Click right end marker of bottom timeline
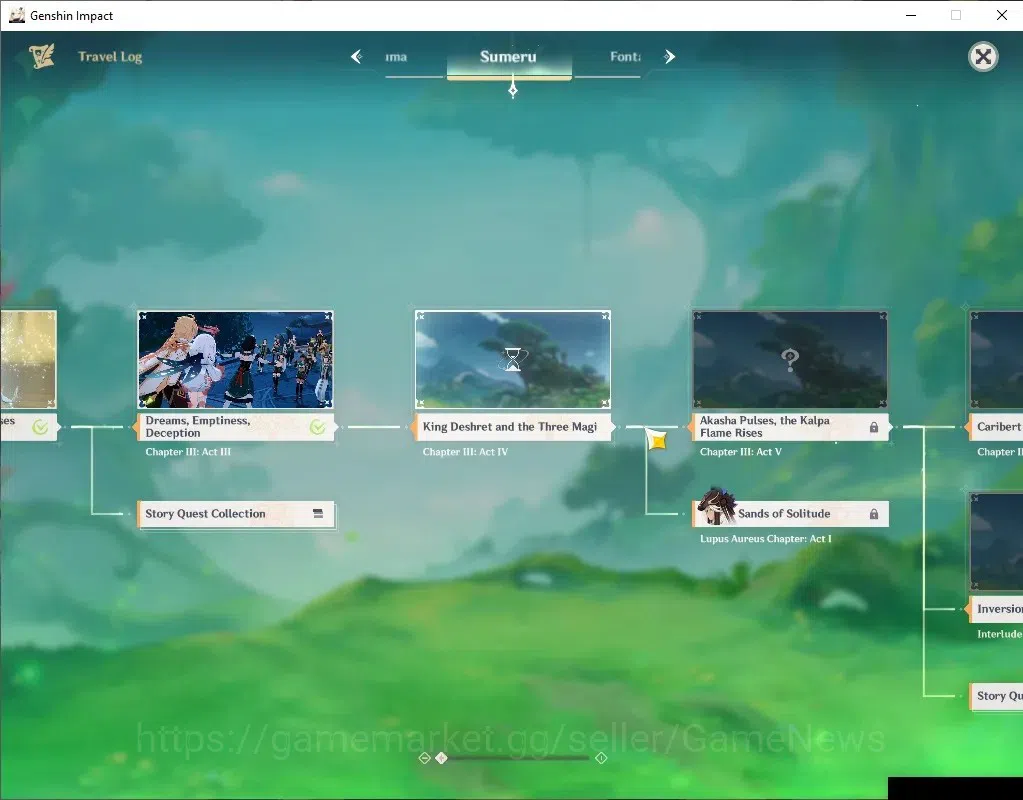The height and width of the screenshot is (800, 1023). point(602,758)
